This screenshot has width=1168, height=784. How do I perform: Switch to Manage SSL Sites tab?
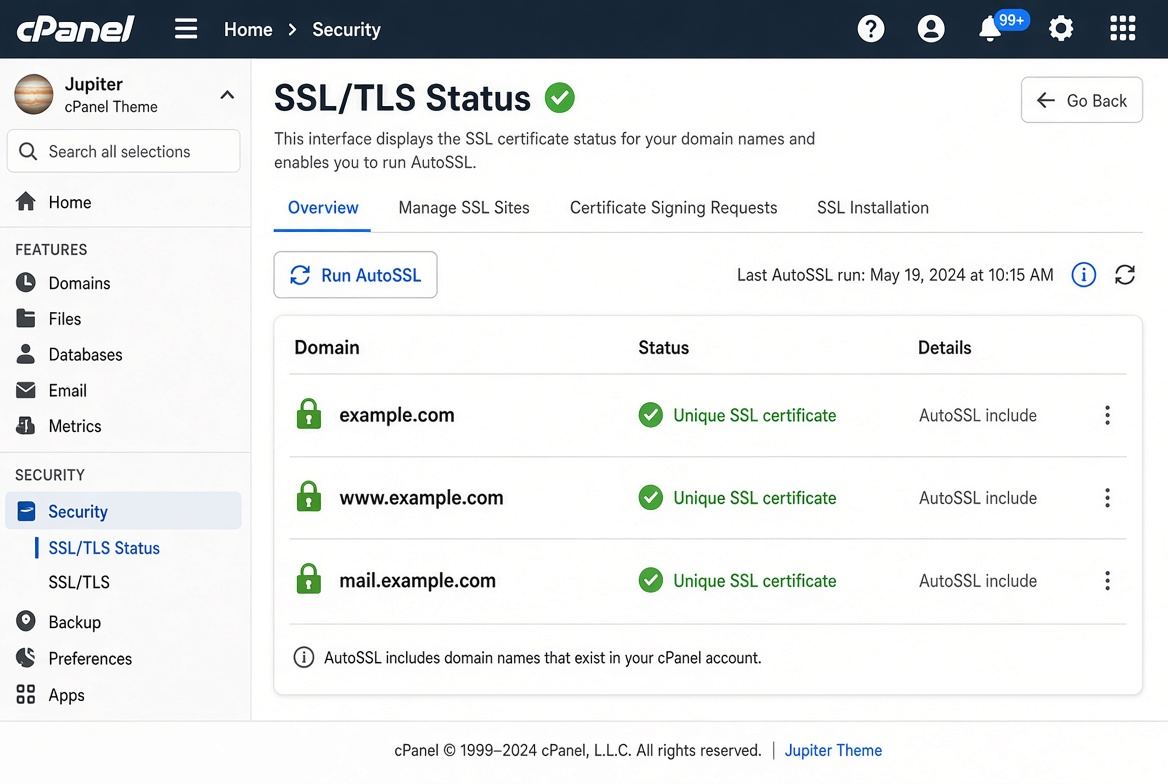[x=464, y=208]
